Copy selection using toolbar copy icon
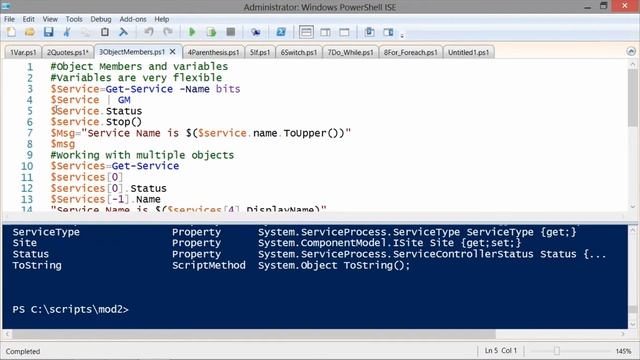 click(86, 32)
